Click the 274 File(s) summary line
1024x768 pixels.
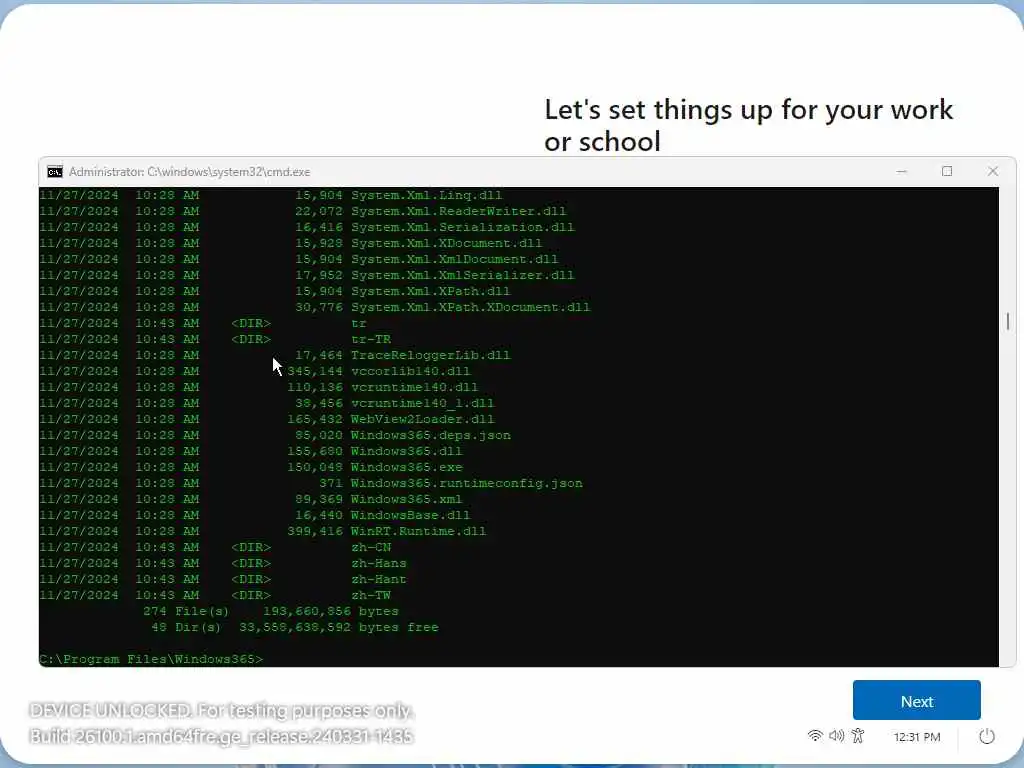coord(270,611)
